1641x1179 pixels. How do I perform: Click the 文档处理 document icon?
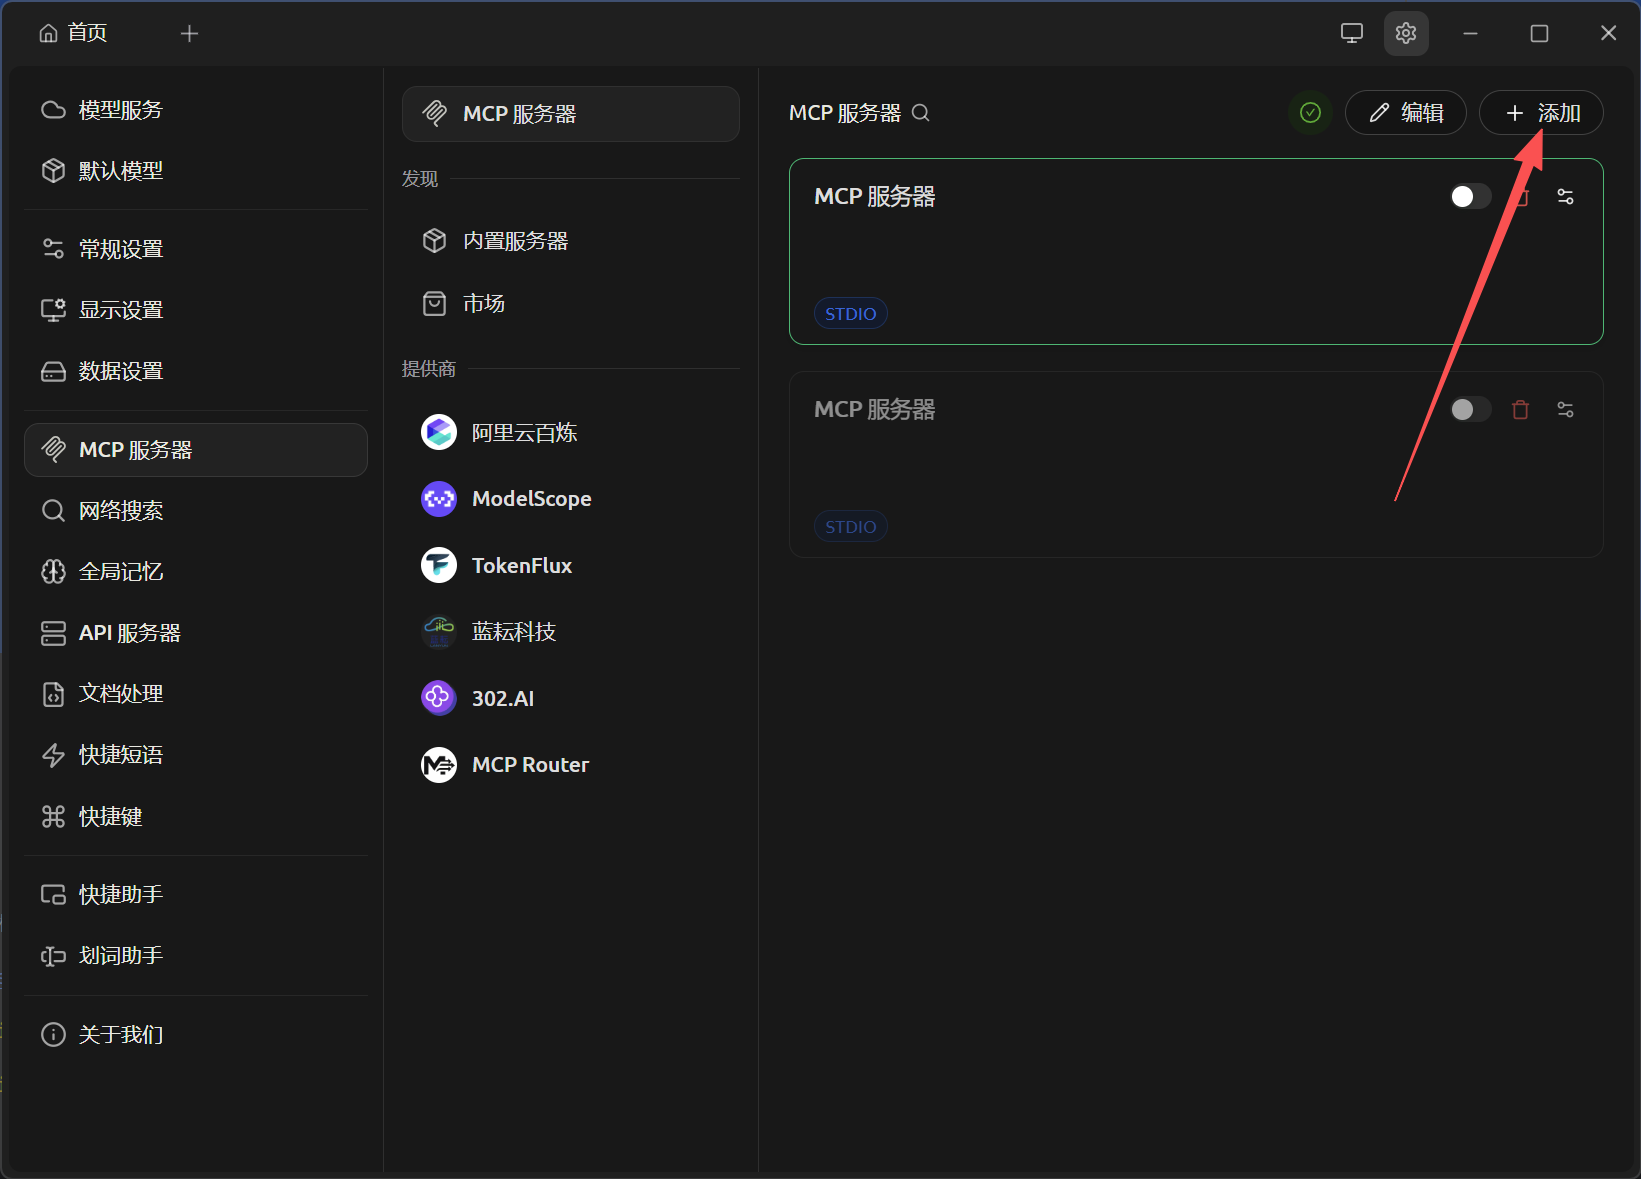pos(53,694)
